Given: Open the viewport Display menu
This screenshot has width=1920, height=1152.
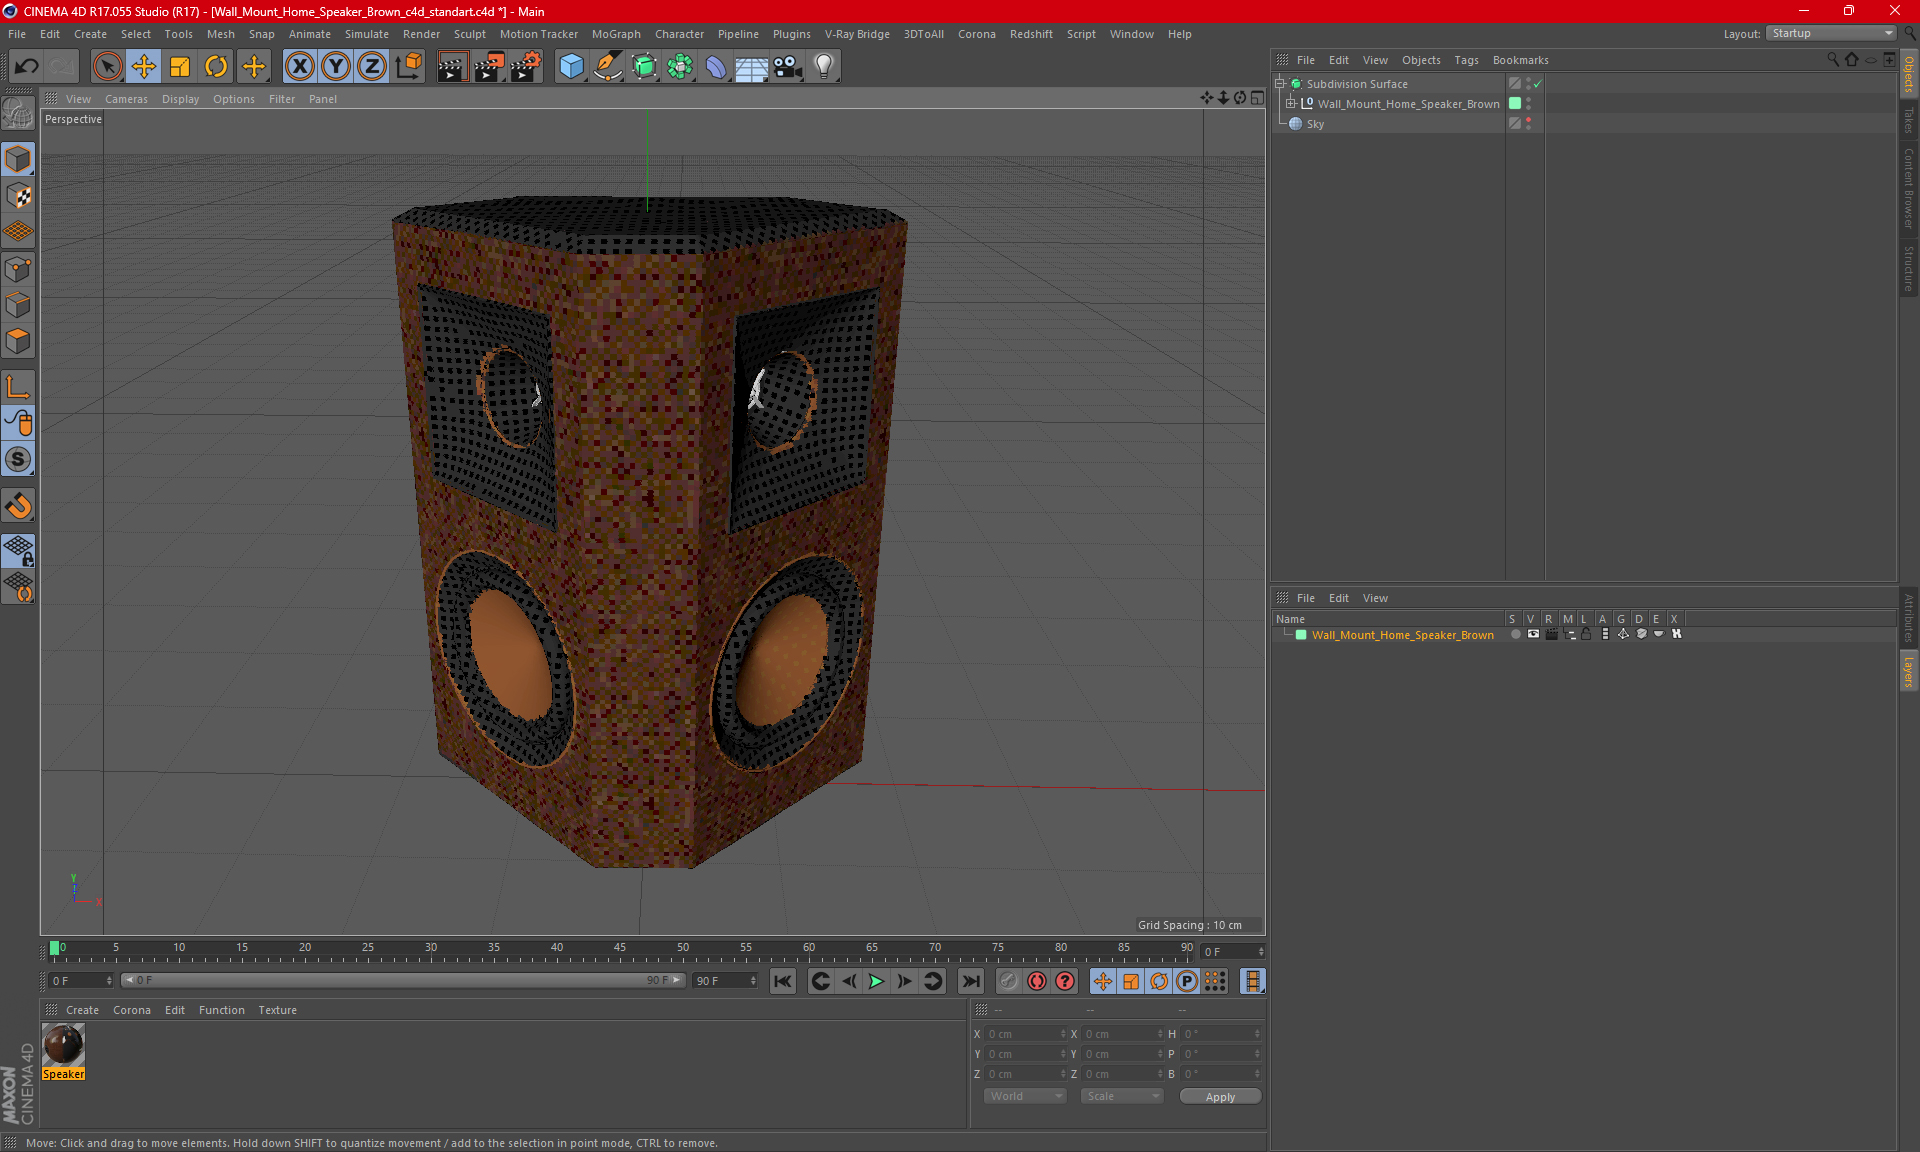Looking at the screenshot, I should coord(180,99).
